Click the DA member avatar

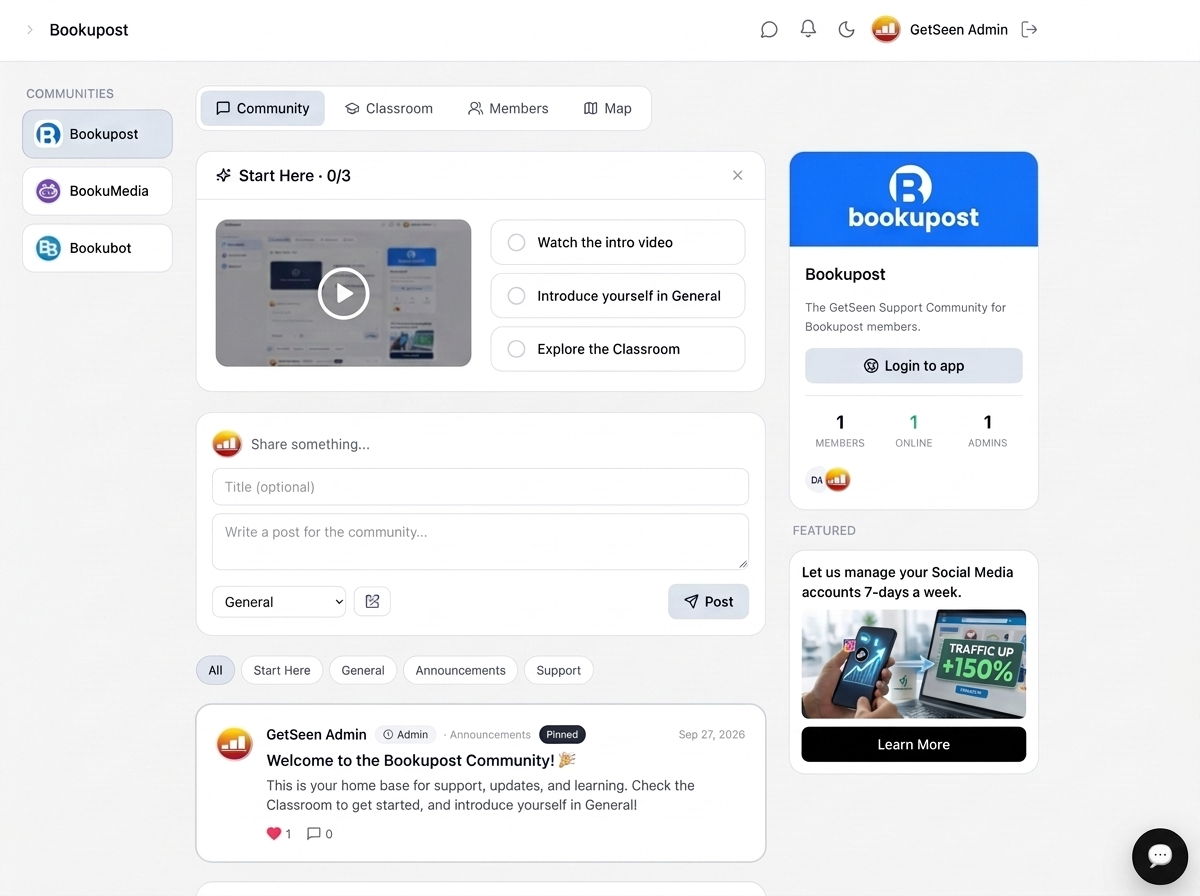[816, 480]
